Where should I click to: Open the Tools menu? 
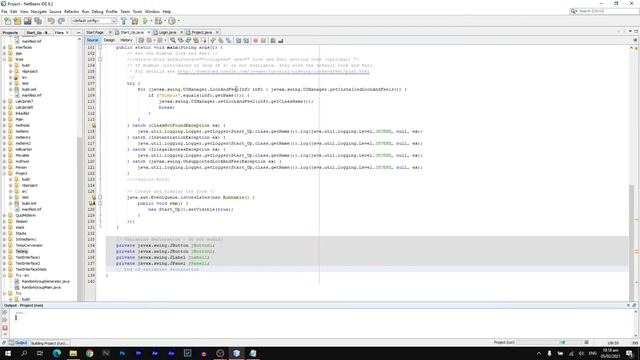[138, 11]
